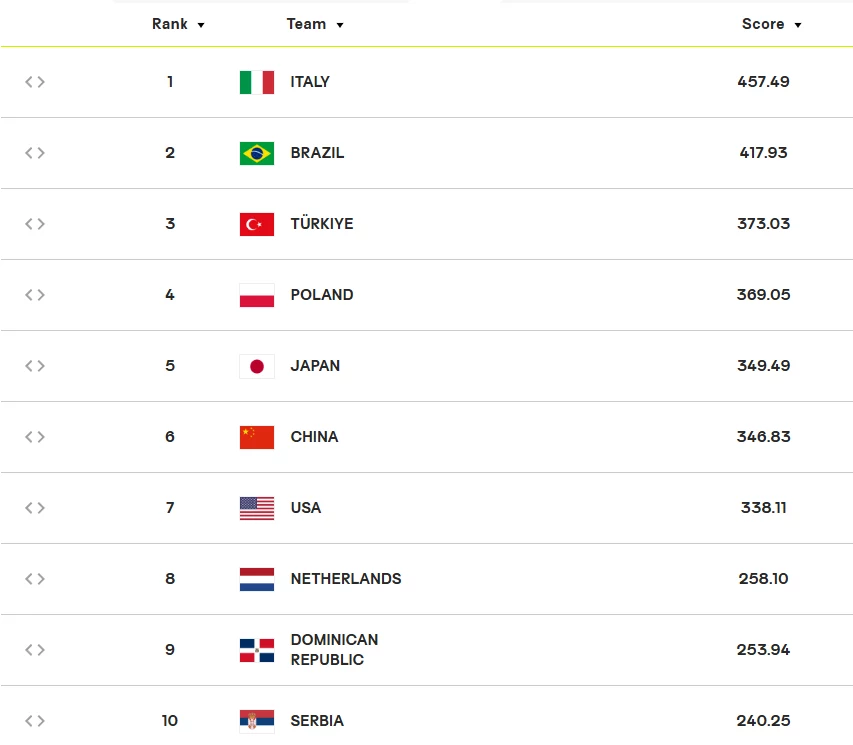Sort the table by the Rank column
The width and height of the screenshot is (853, 745).
pyautogui.click(x=178, y=24)
